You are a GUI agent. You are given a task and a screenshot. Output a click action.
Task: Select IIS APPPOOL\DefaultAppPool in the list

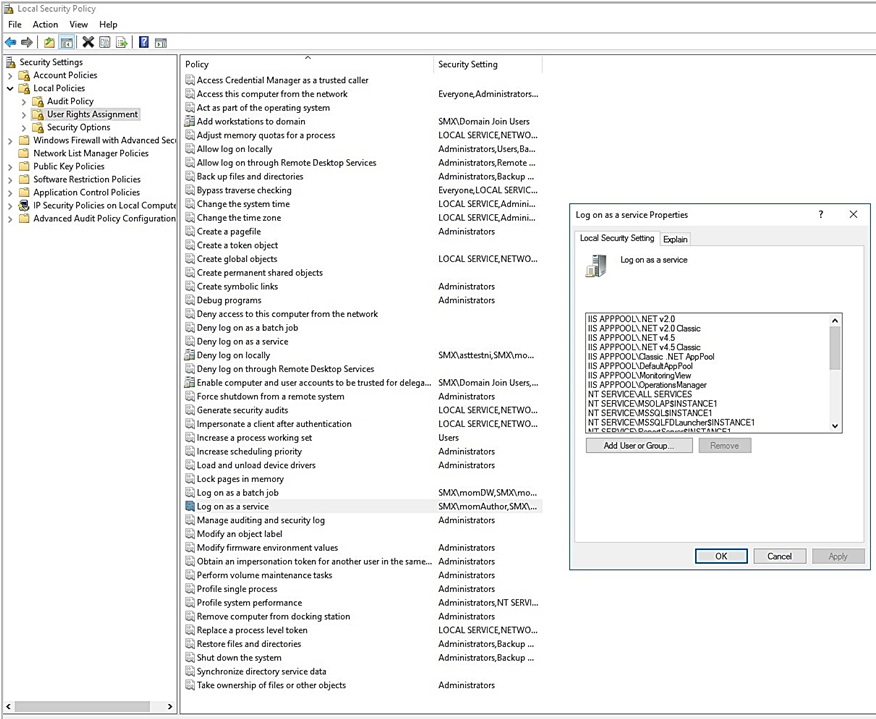[x=640, y=366]
